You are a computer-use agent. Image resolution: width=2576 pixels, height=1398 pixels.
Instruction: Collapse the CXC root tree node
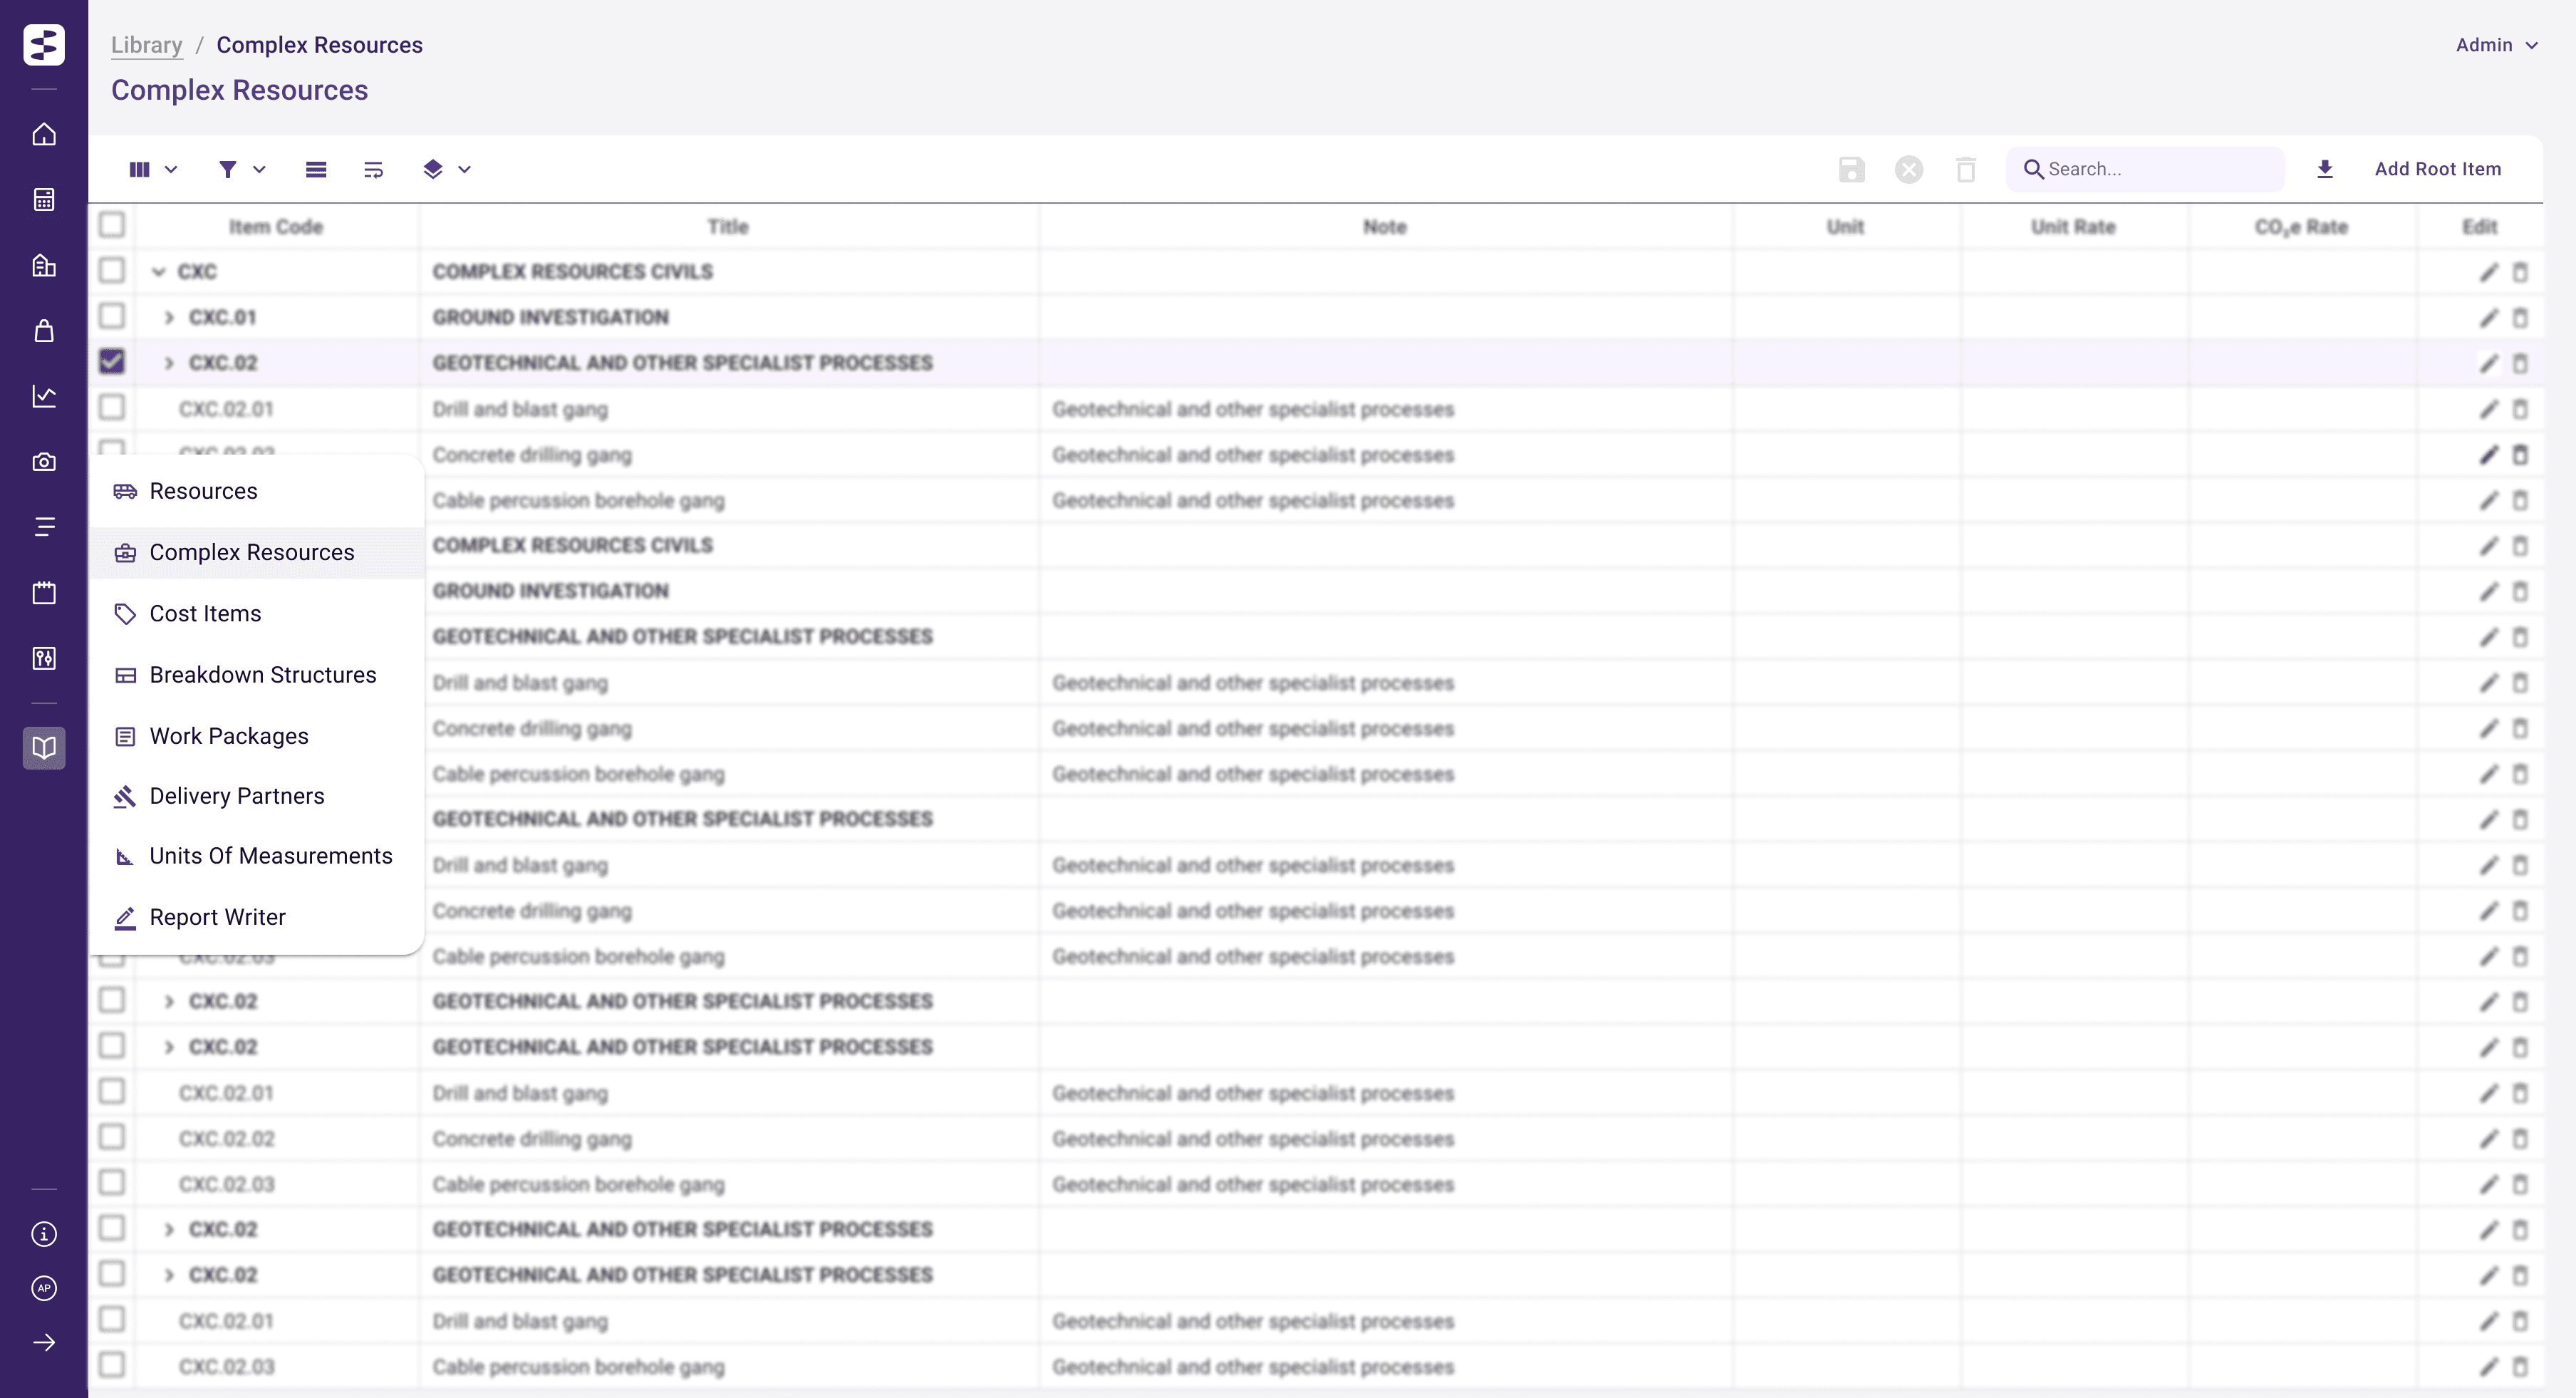(158, 272)
